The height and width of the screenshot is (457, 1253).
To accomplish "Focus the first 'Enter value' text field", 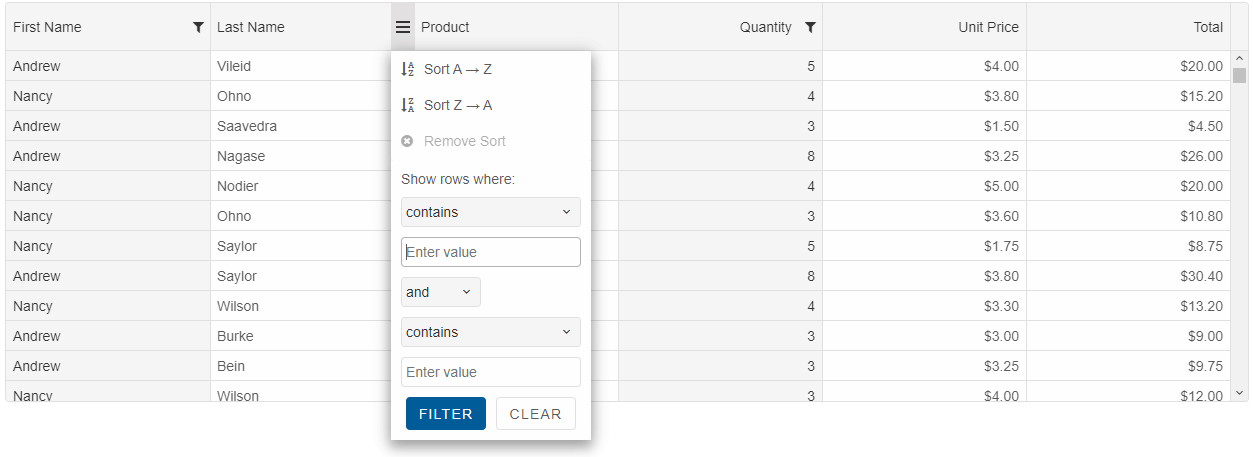I will coord(490,252).
